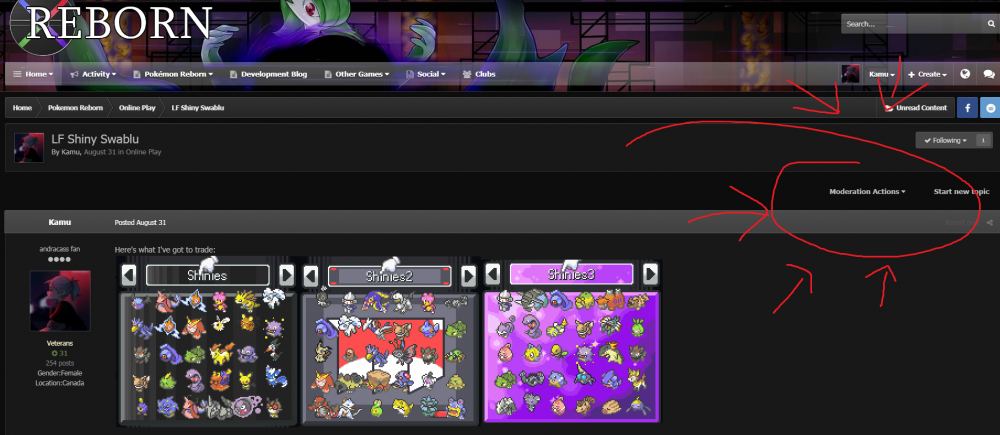The image size is (1000, 435).
Task: Click the Reborn site logo
Action: (x=112, y=26)
